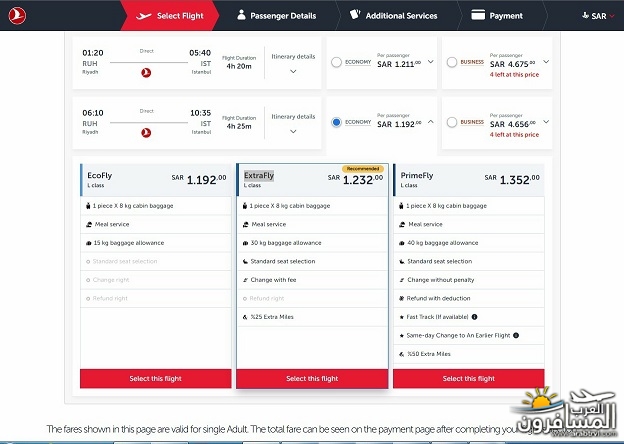Click airline logo on 06:10 flight row
This screenshot has height=444, width=624.
coord(146,132)
